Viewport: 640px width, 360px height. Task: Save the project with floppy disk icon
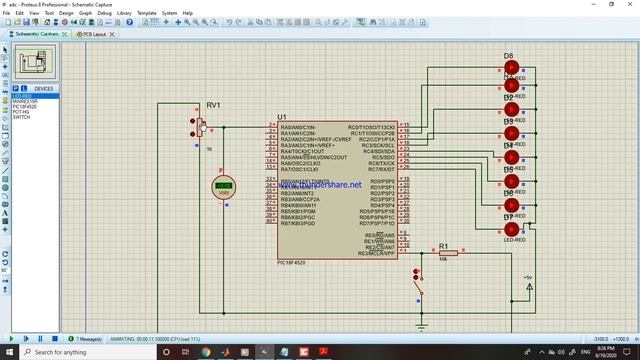tap(26, 22)
